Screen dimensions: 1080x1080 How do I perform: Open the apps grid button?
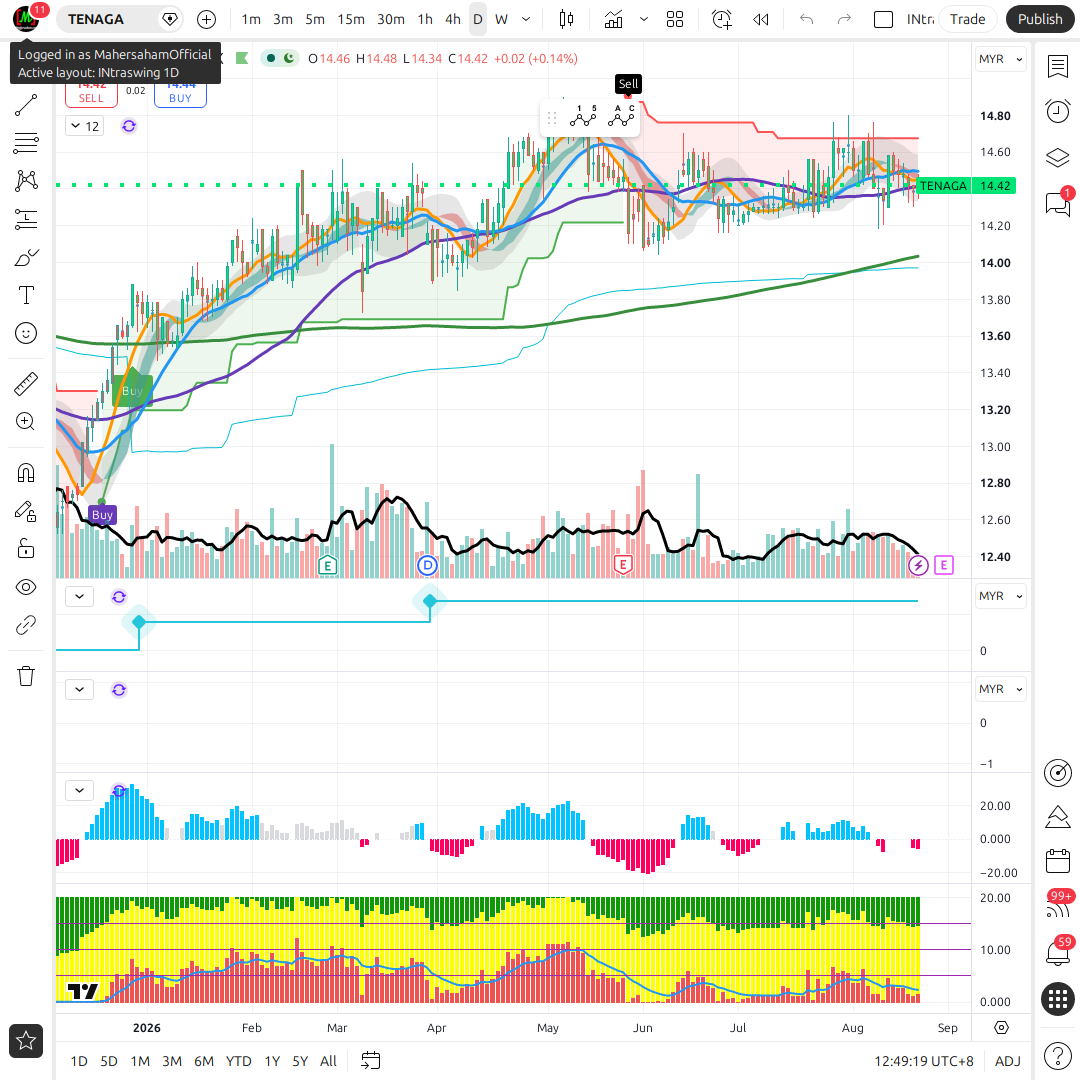[x=1058, y=999]
